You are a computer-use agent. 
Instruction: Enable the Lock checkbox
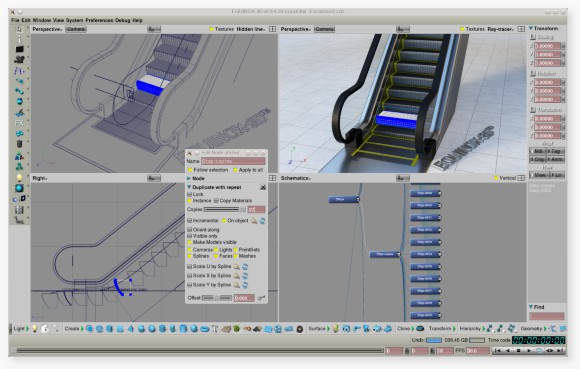pos(189,194)
